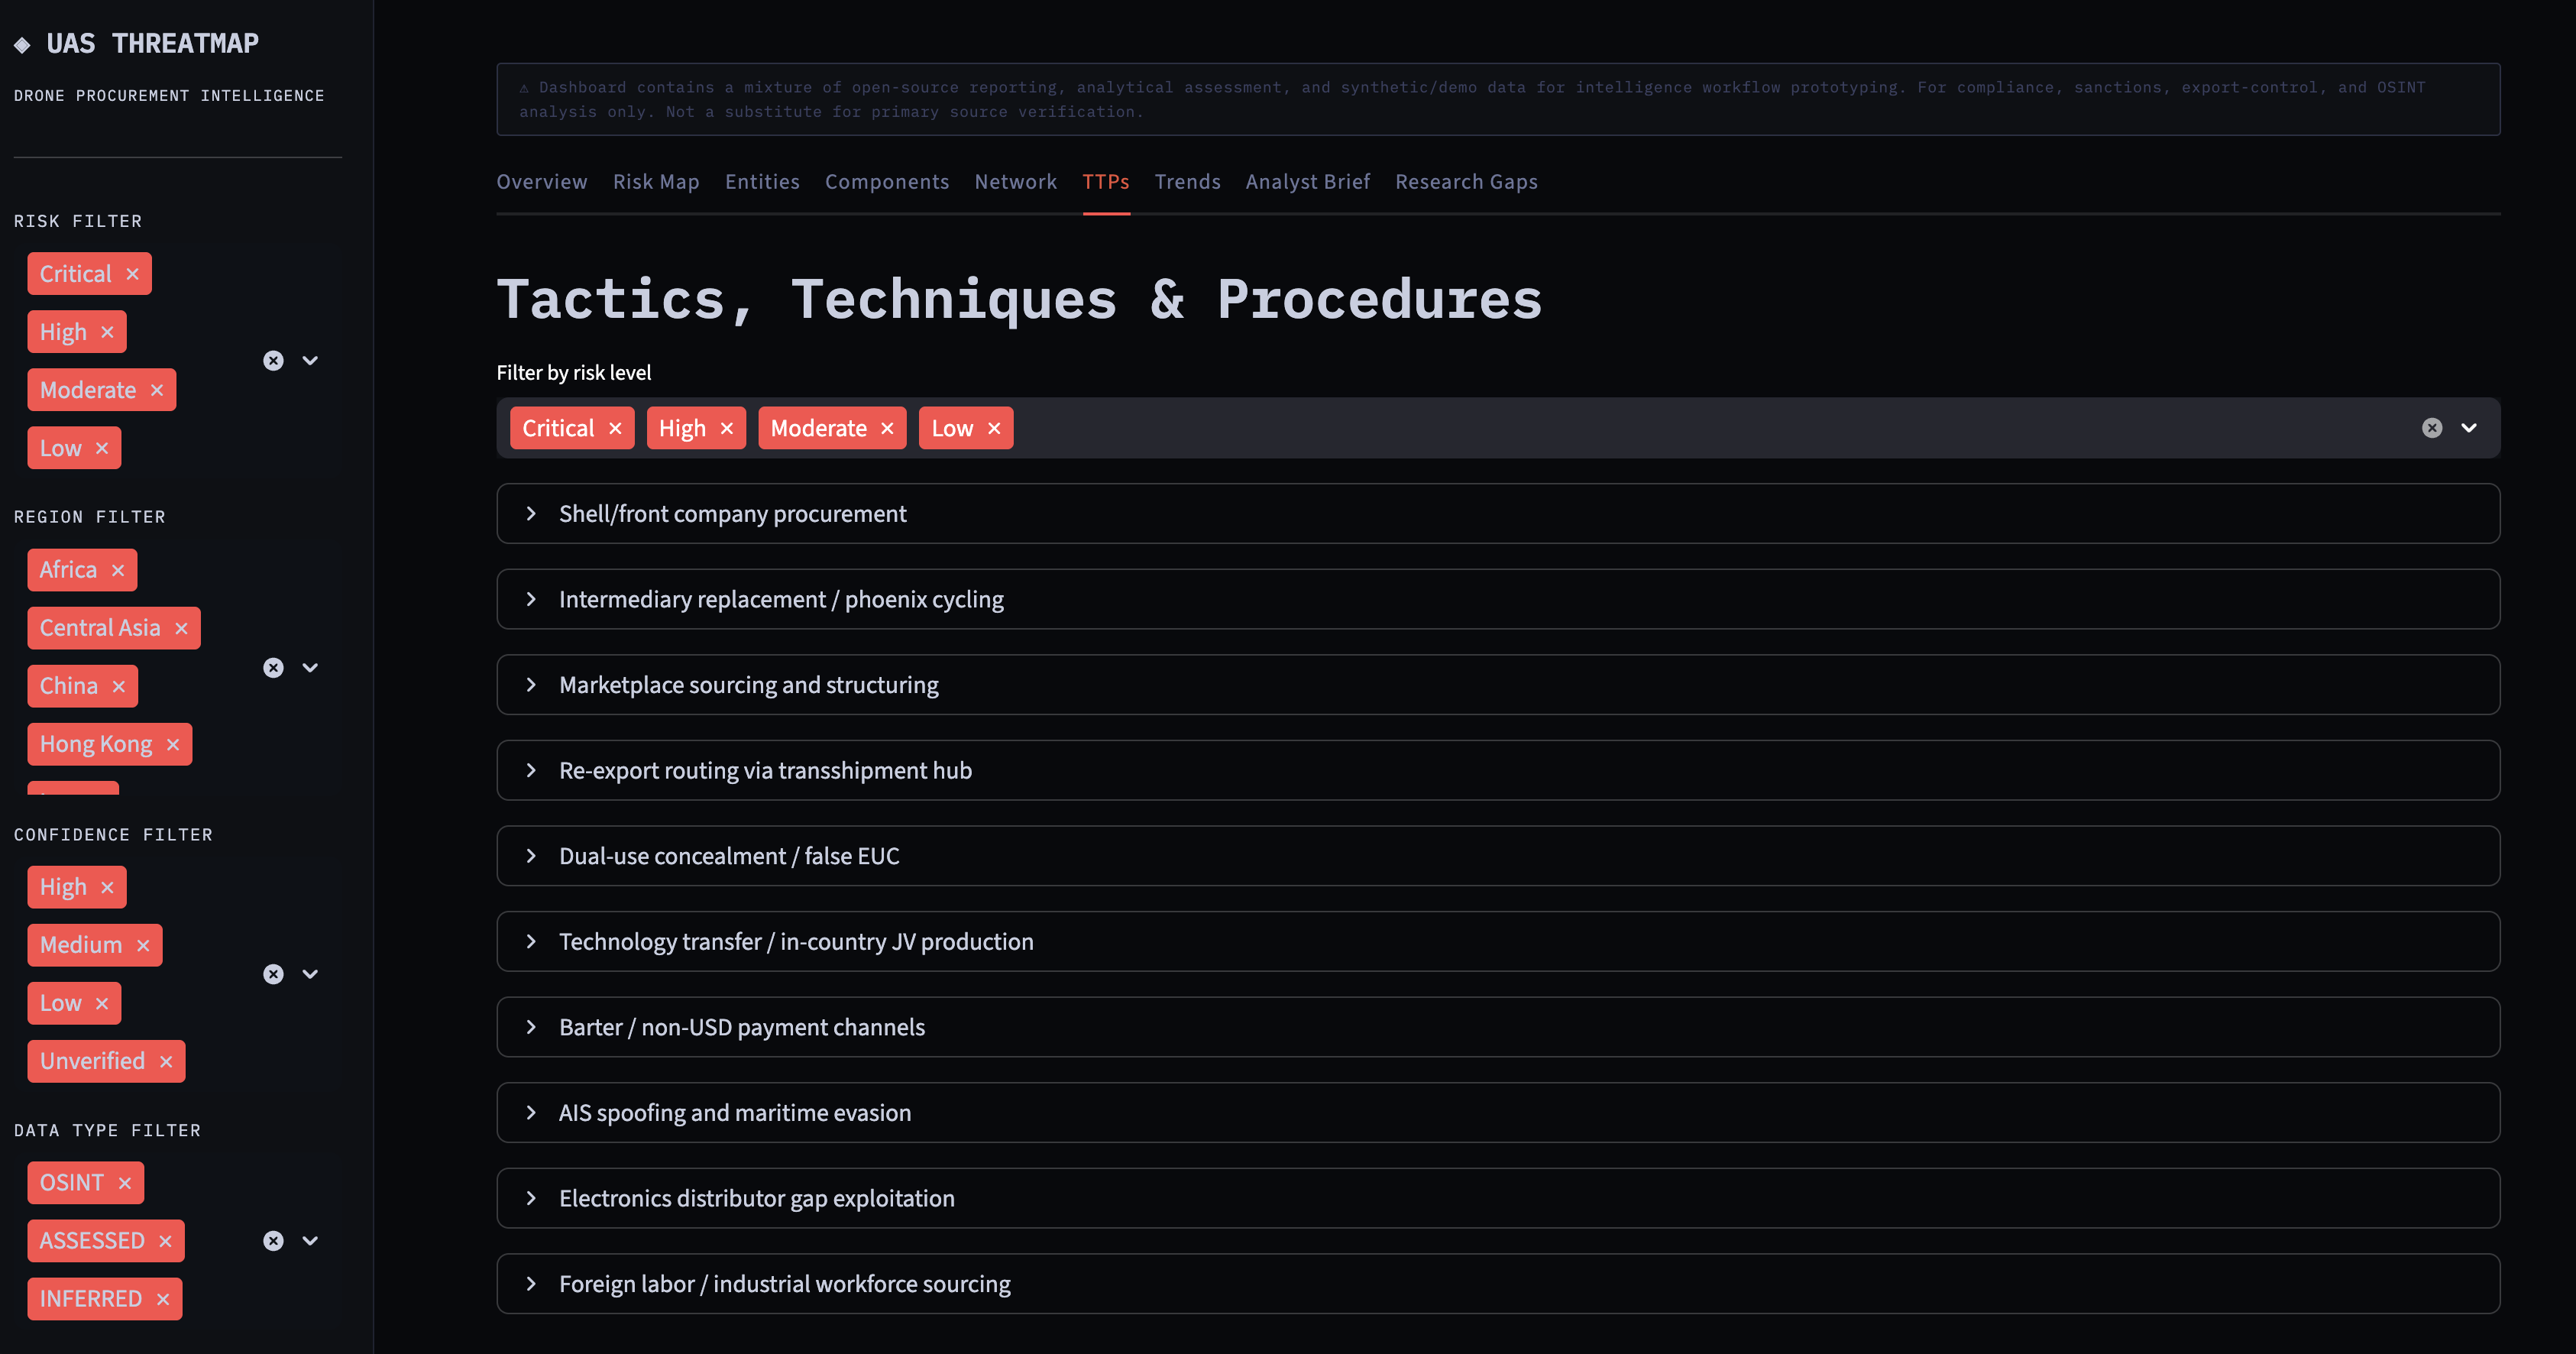This screenshot has width=2576, height=1354.
Task: Remove High tag in main risk level filter
Action: pos(726,428)
